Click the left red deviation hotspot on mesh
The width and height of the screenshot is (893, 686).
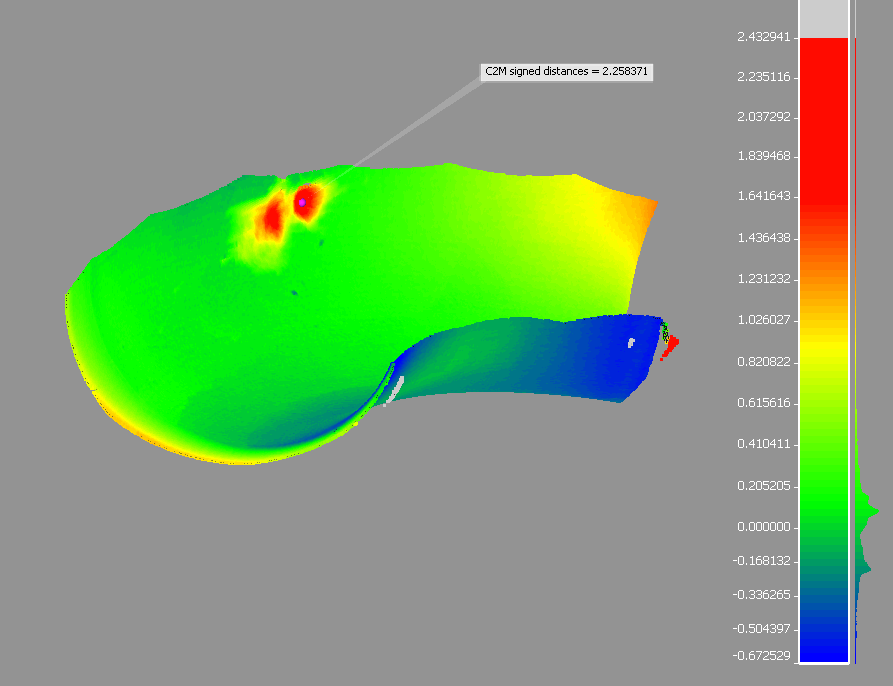pyautogui.click(x=271, y=217)
